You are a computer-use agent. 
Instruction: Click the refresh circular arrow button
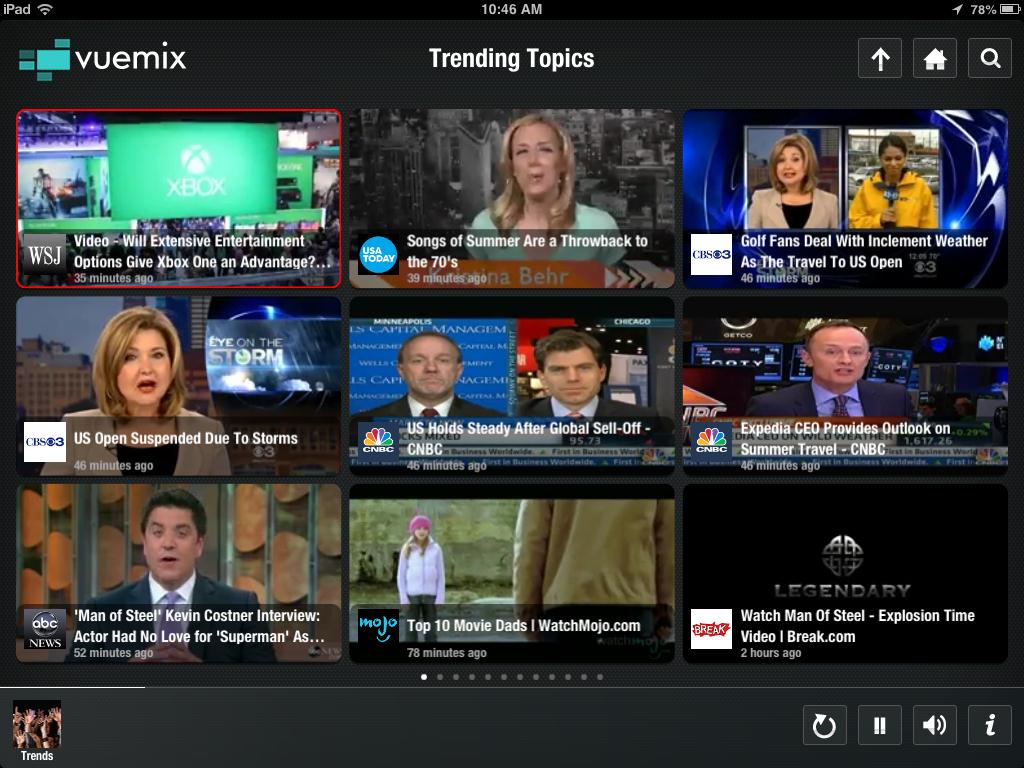pos(824,725)
